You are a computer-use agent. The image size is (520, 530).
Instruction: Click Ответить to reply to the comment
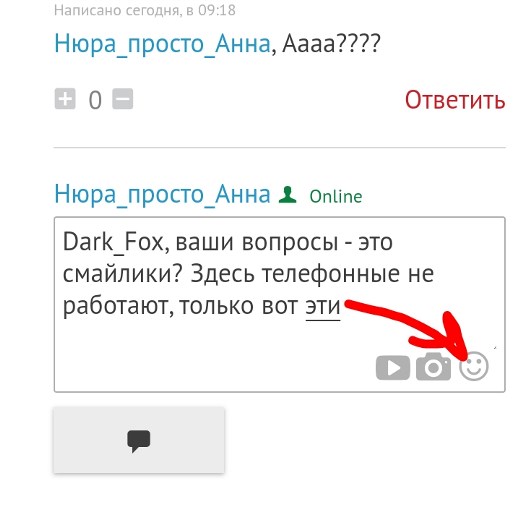(x=455, y=100)
